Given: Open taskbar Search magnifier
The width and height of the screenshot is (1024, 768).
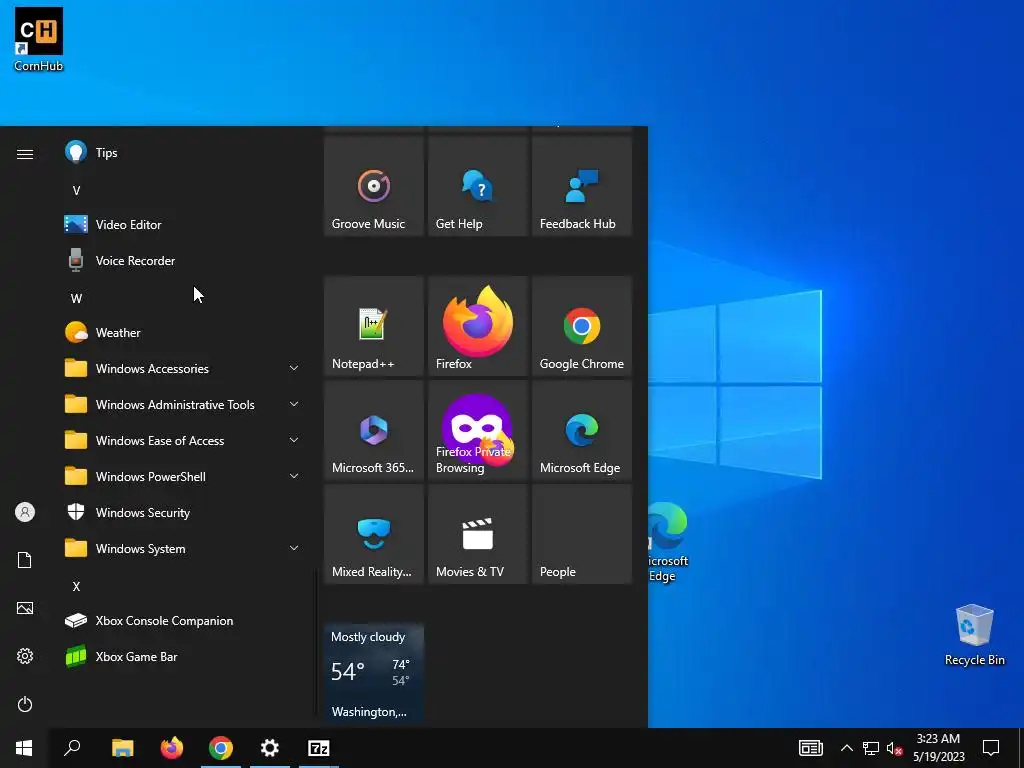Looking at the screenshot, I should pyautogui.click(x=72, y=748).
